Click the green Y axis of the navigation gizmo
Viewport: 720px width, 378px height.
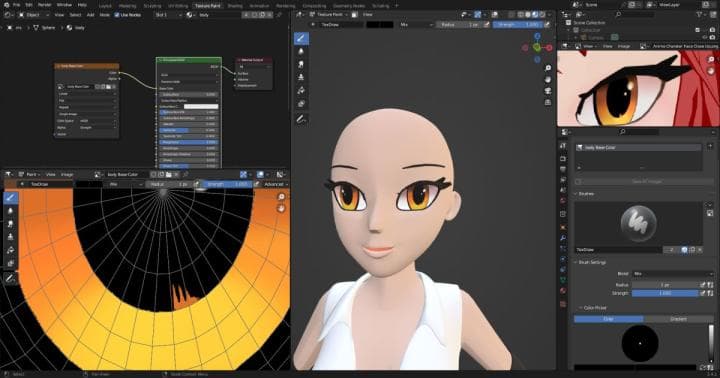point(537,47)
